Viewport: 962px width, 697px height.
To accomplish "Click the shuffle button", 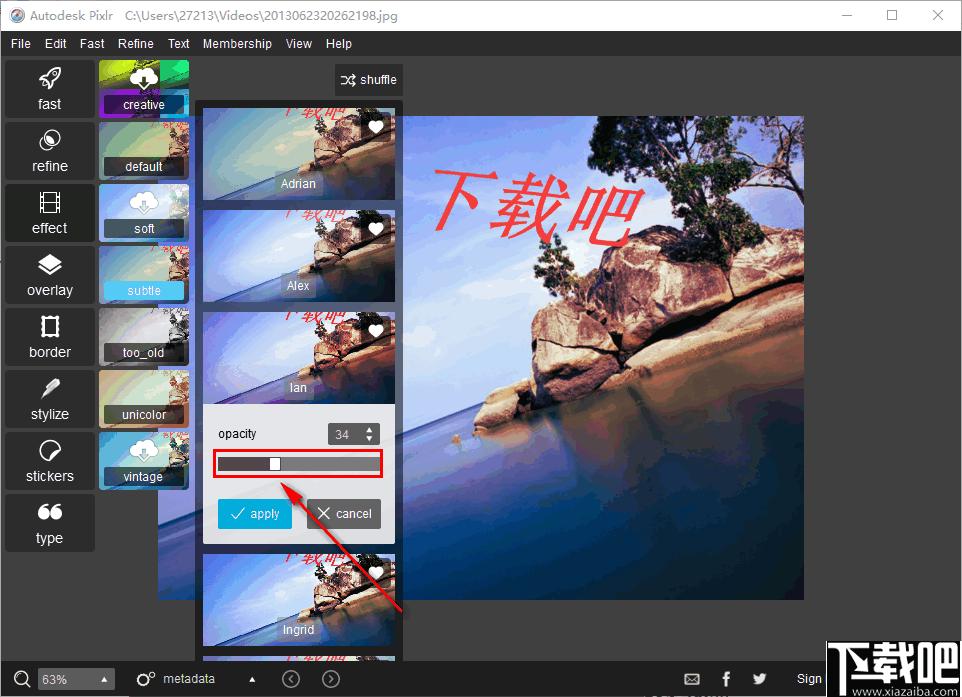I will 369,80.
